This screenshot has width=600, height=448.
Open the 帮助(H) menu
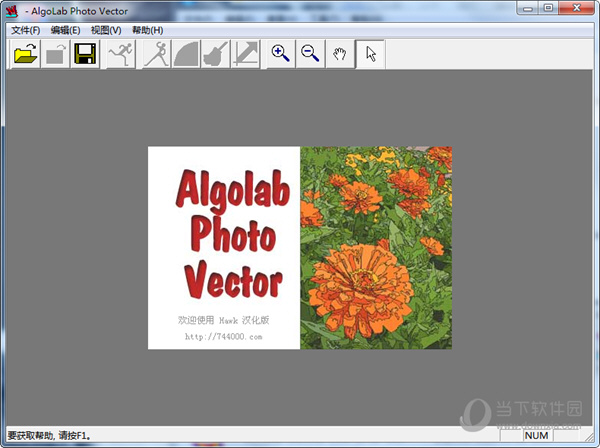click(x=147, y=30)
